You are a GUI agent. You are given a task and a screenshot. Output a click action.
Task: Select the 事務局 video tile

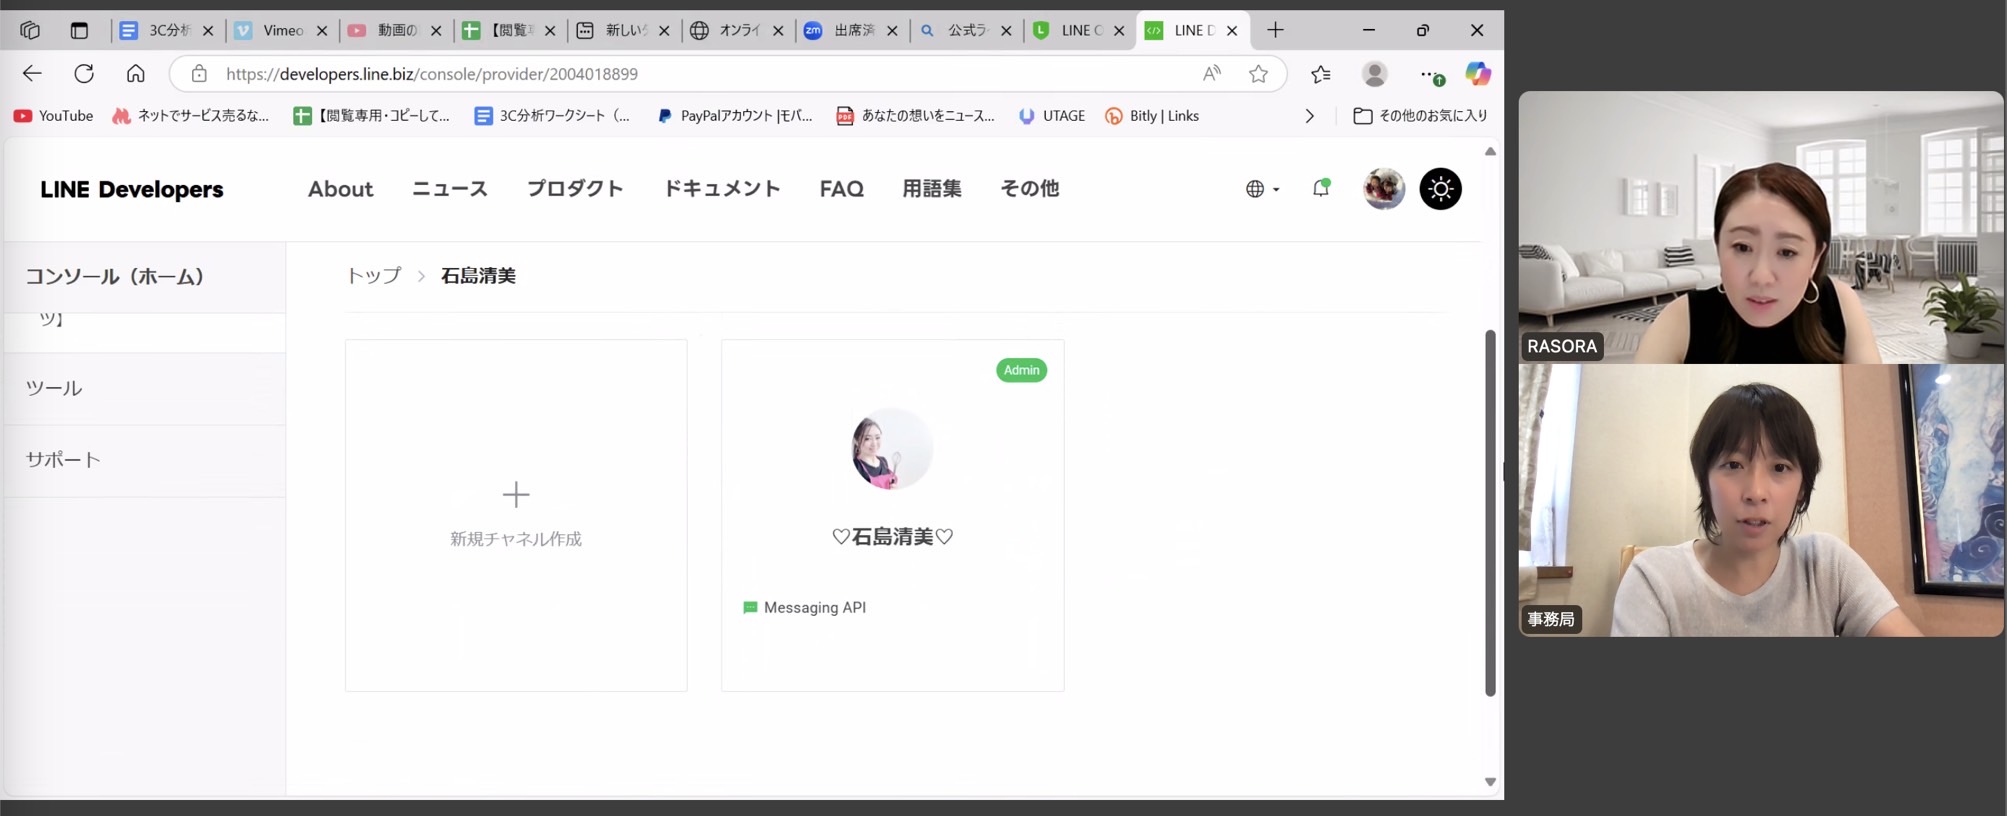tap(1761, 500)
